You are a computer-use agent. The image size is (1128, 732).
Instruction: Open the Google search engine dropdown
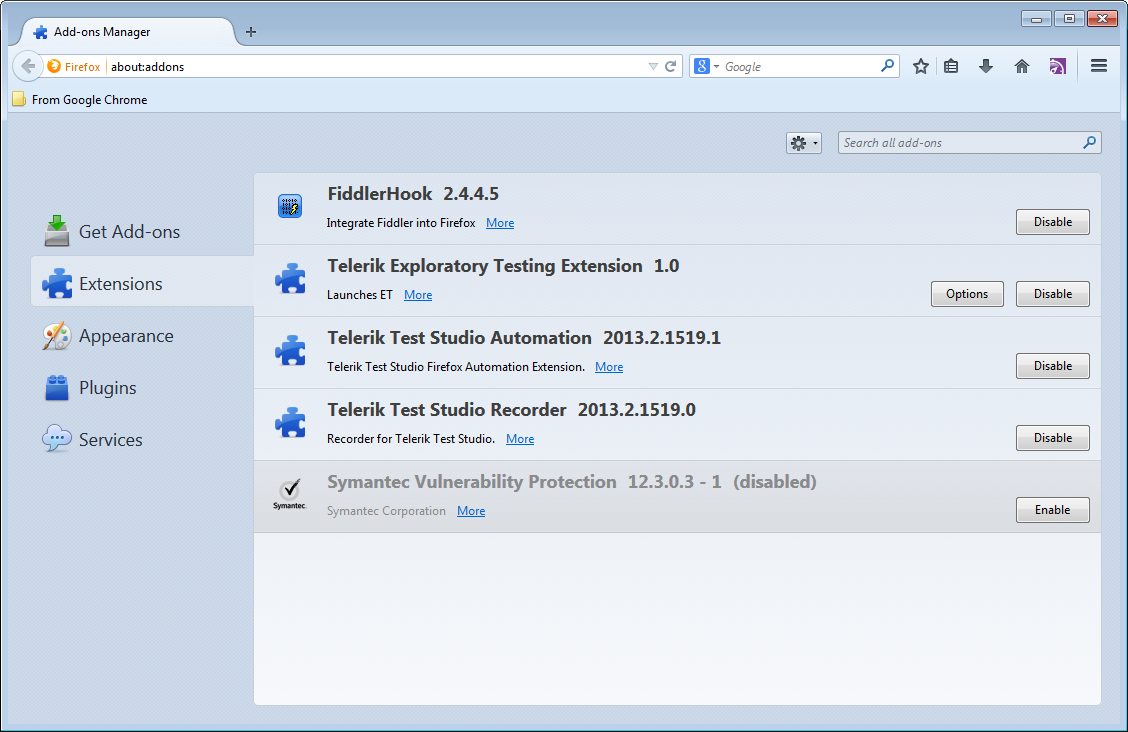pyautogui.click(x=707, y=66)
